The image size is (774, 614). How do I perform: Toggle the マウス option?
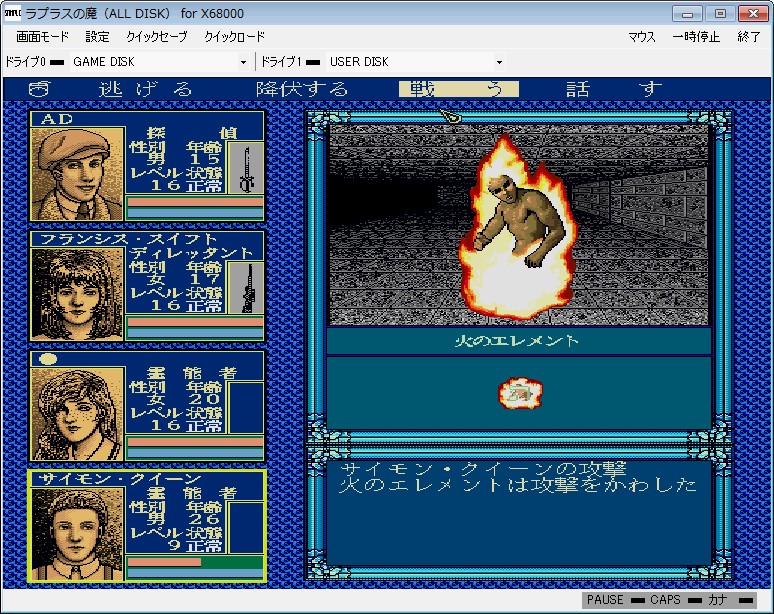click(642, 37)
